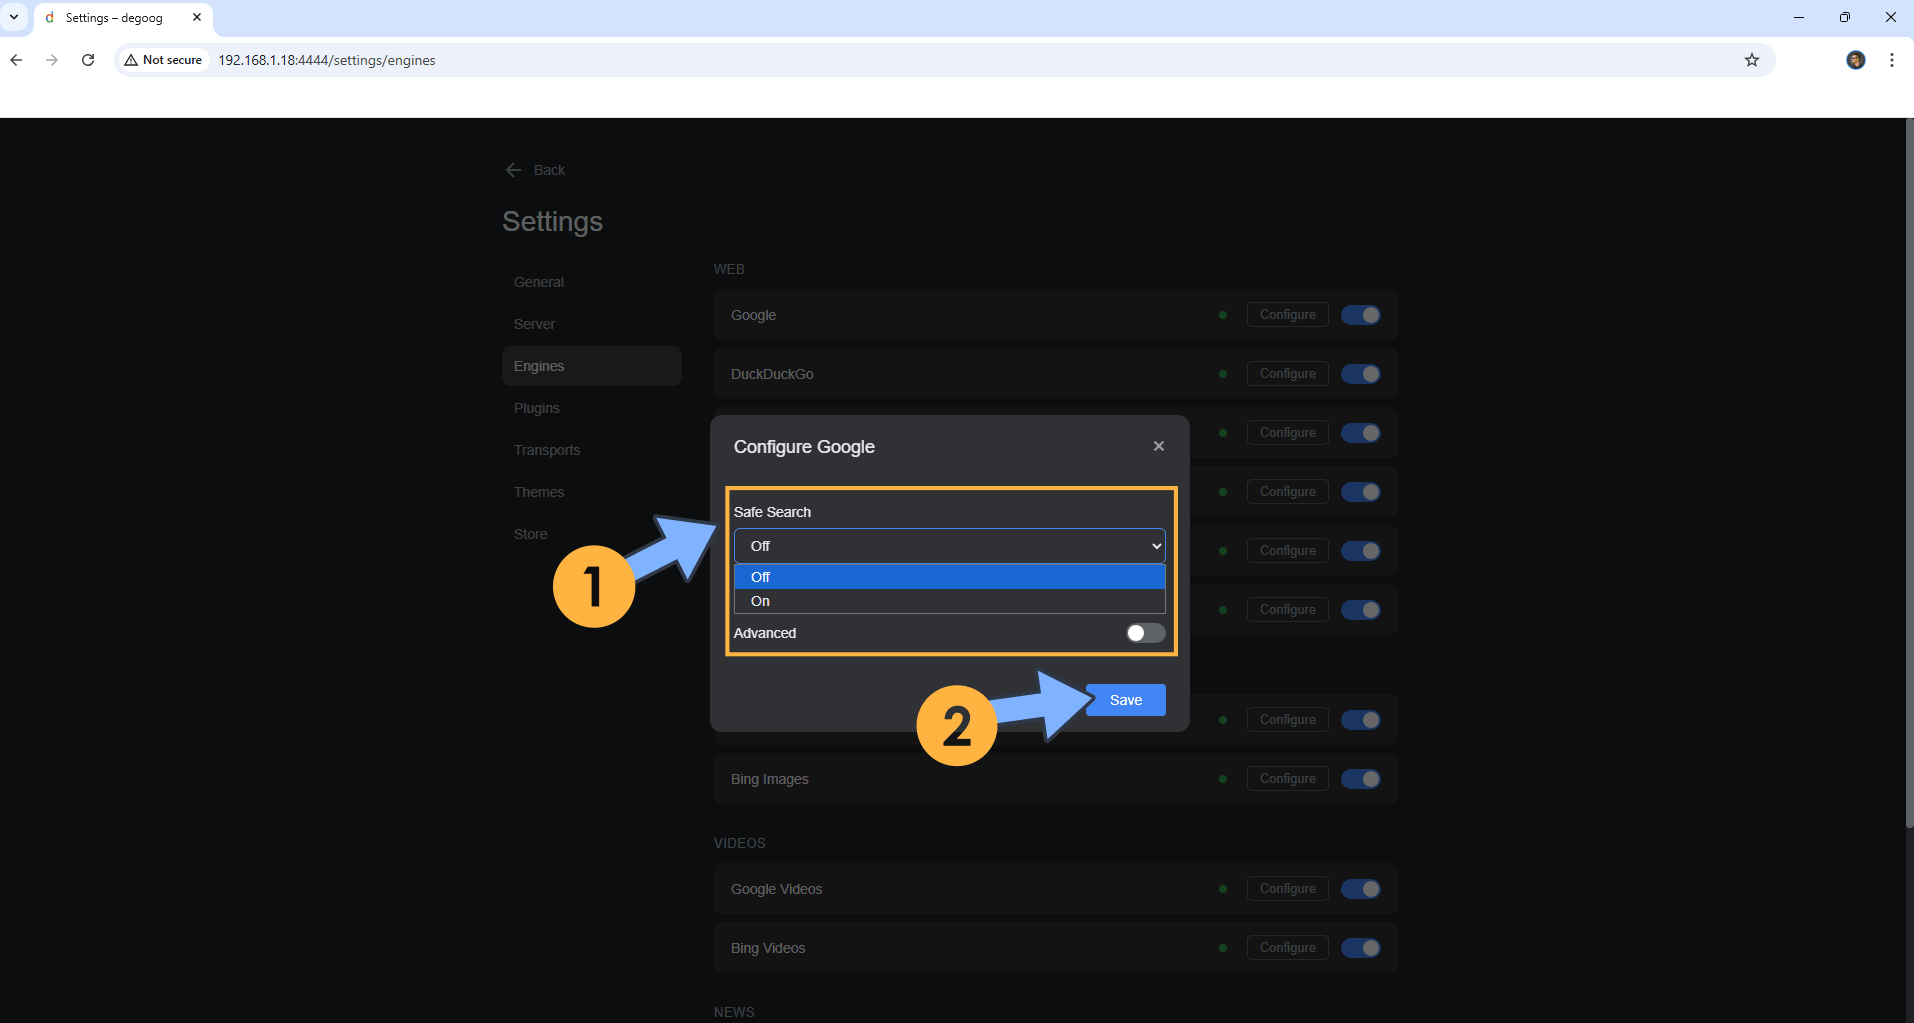This screenshot has height=1023, width=1914.
Task: Switch to the Themes settings section
Action: coord(539,492)
